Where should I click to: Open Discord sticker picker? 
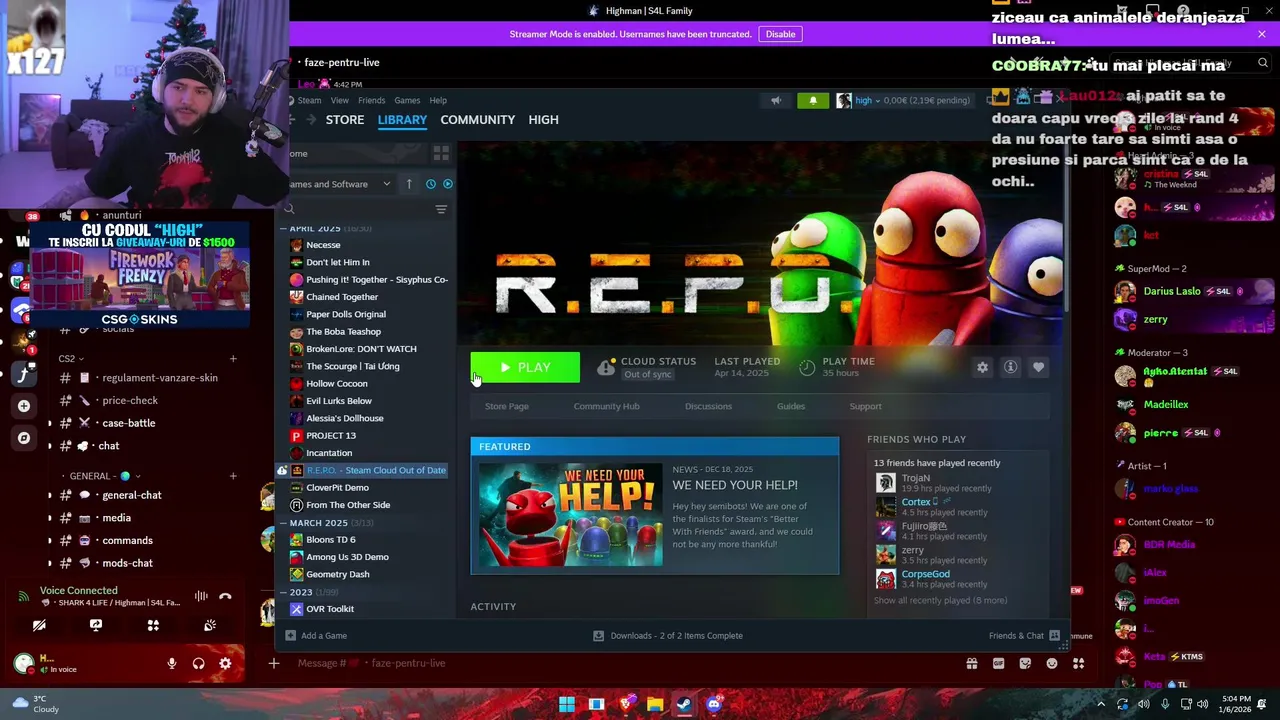(x=1025, y=663)
